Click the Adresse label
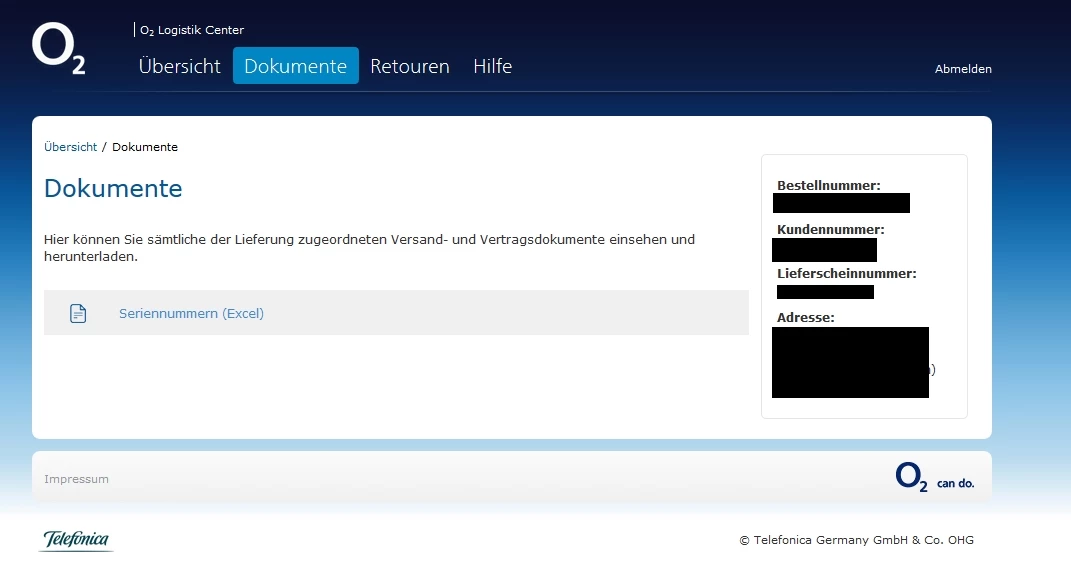Viewport: 1071px width, 588px height. [x=805, y=318]
